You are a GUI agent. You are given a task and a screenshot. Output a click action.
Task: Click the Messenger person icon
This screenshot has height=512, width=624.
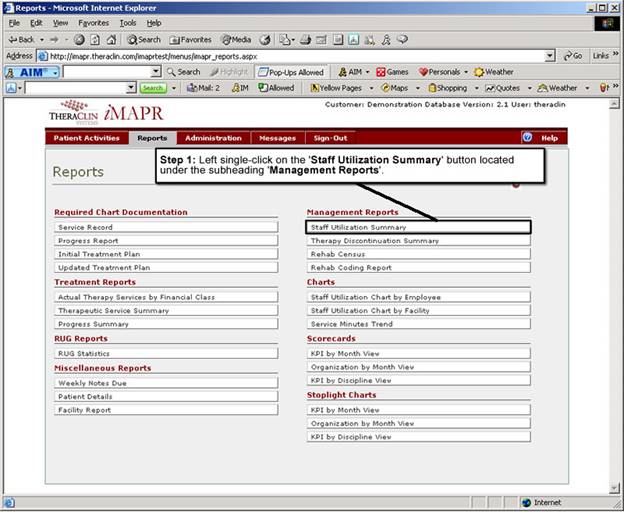(386, 39)
